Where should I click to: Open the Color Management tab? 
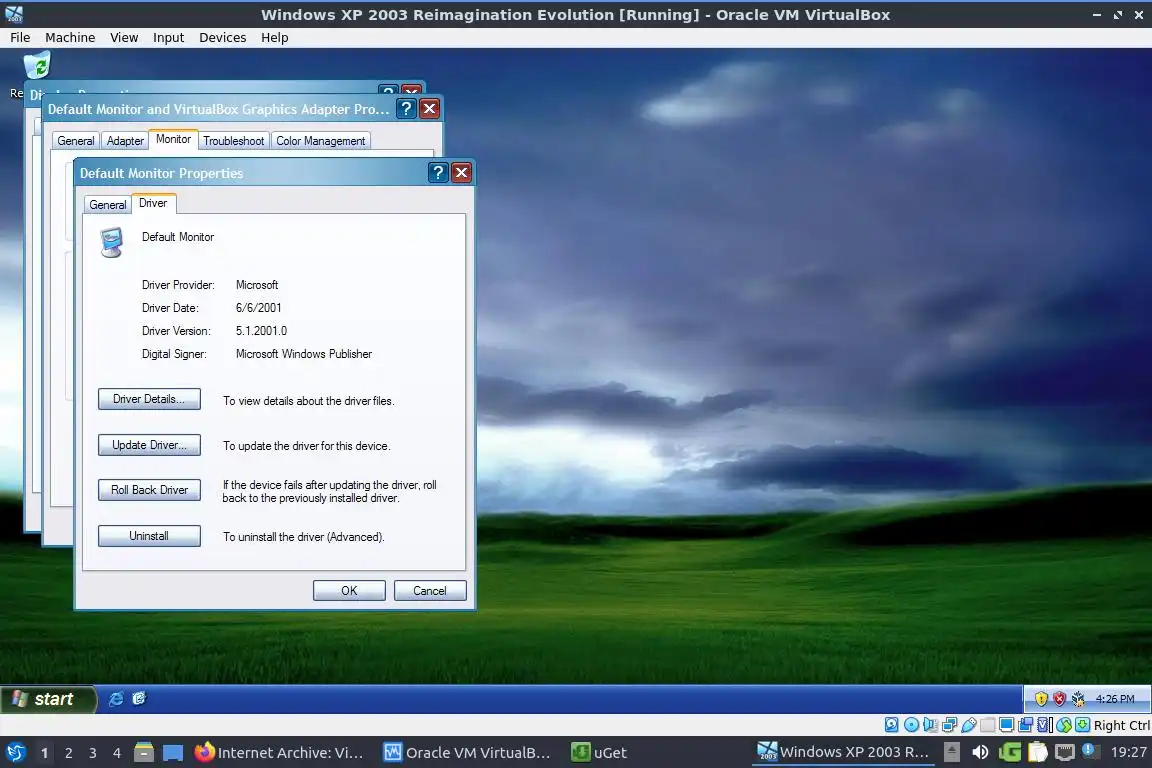pyautogui.click(x=320, y=141)
